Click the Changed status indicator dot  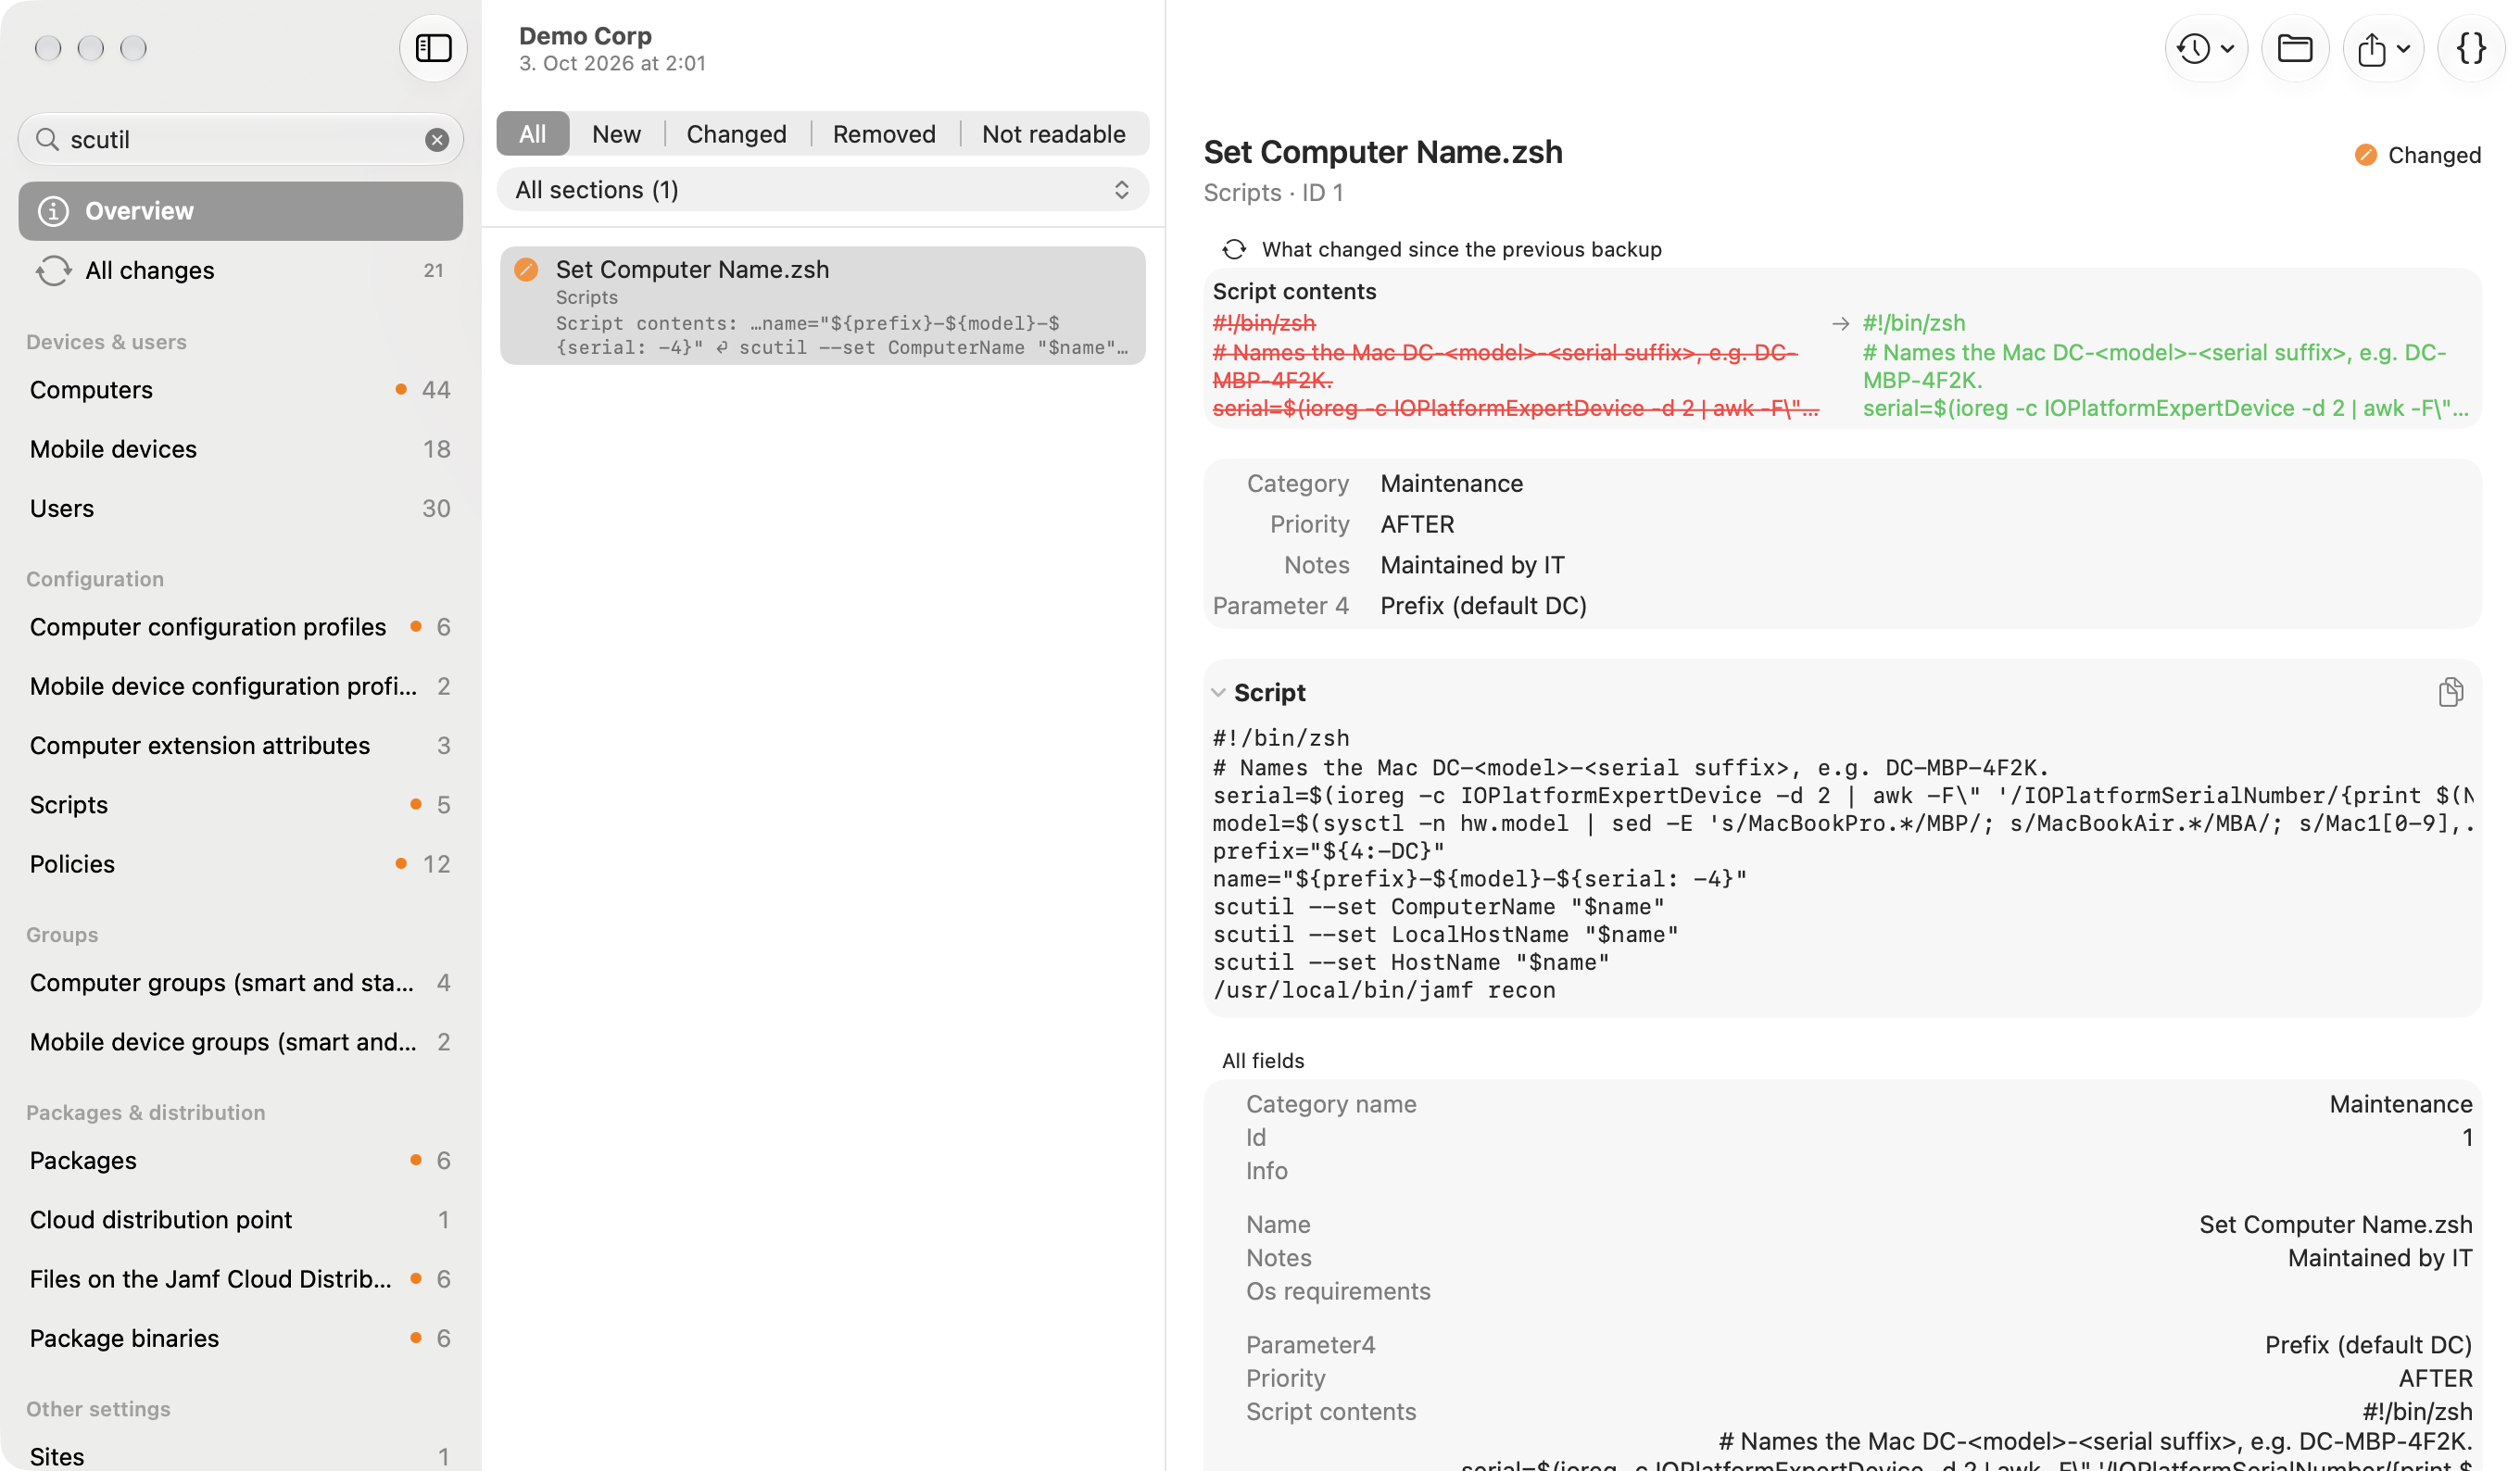tap(2365, 155)
